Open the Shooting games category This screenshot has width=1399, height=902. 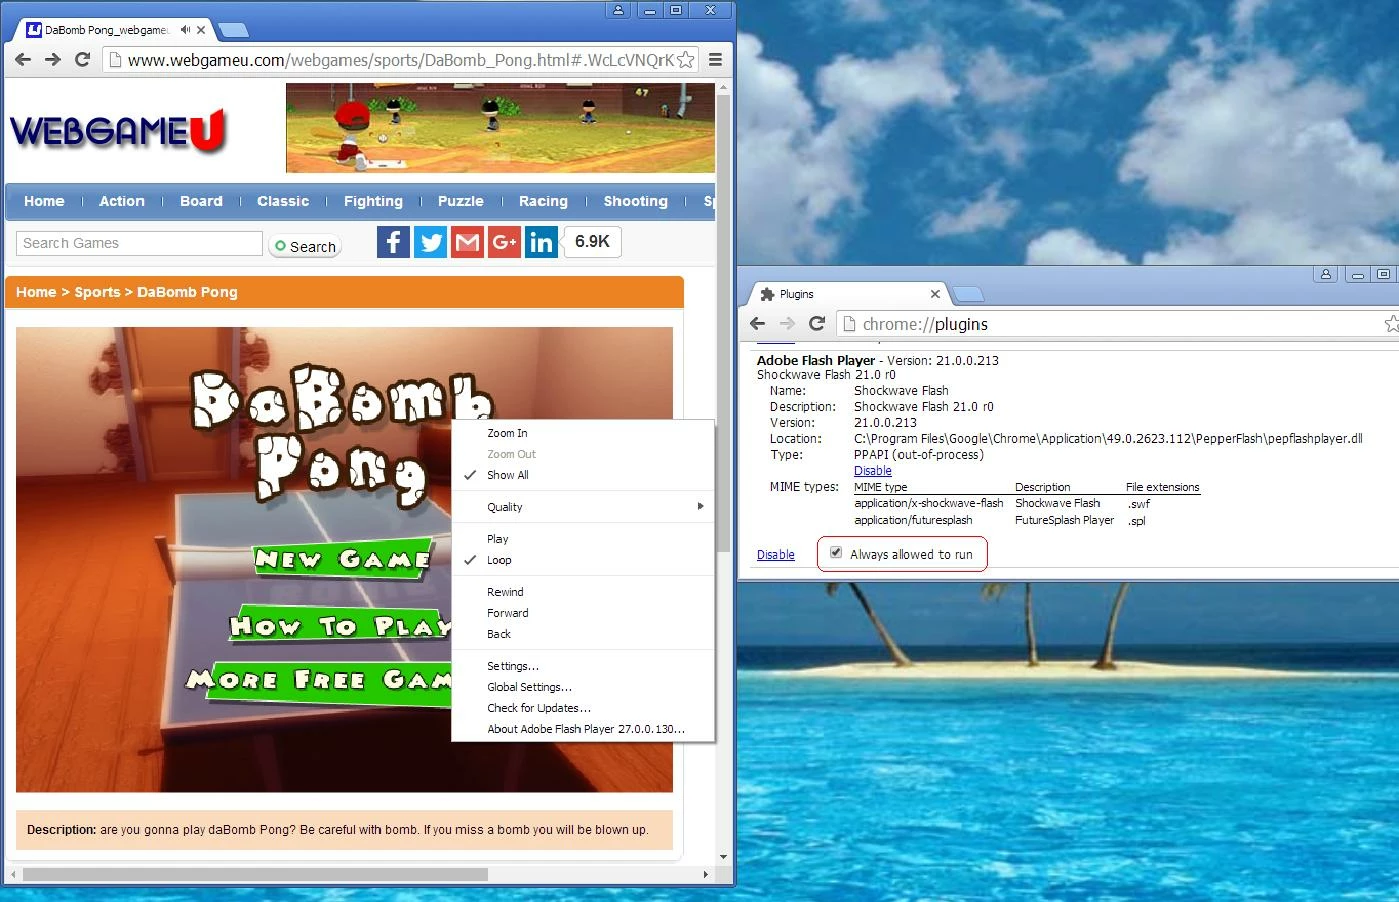(x=635, y=201)
